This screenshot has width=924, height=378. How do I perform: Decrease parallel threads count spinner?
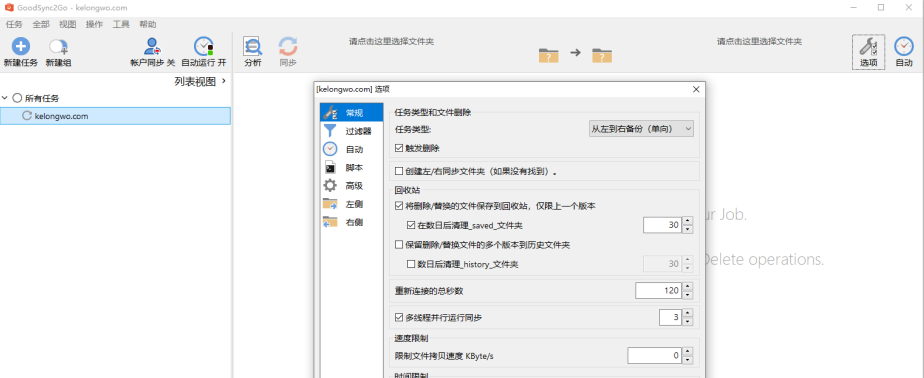(688, 322)
